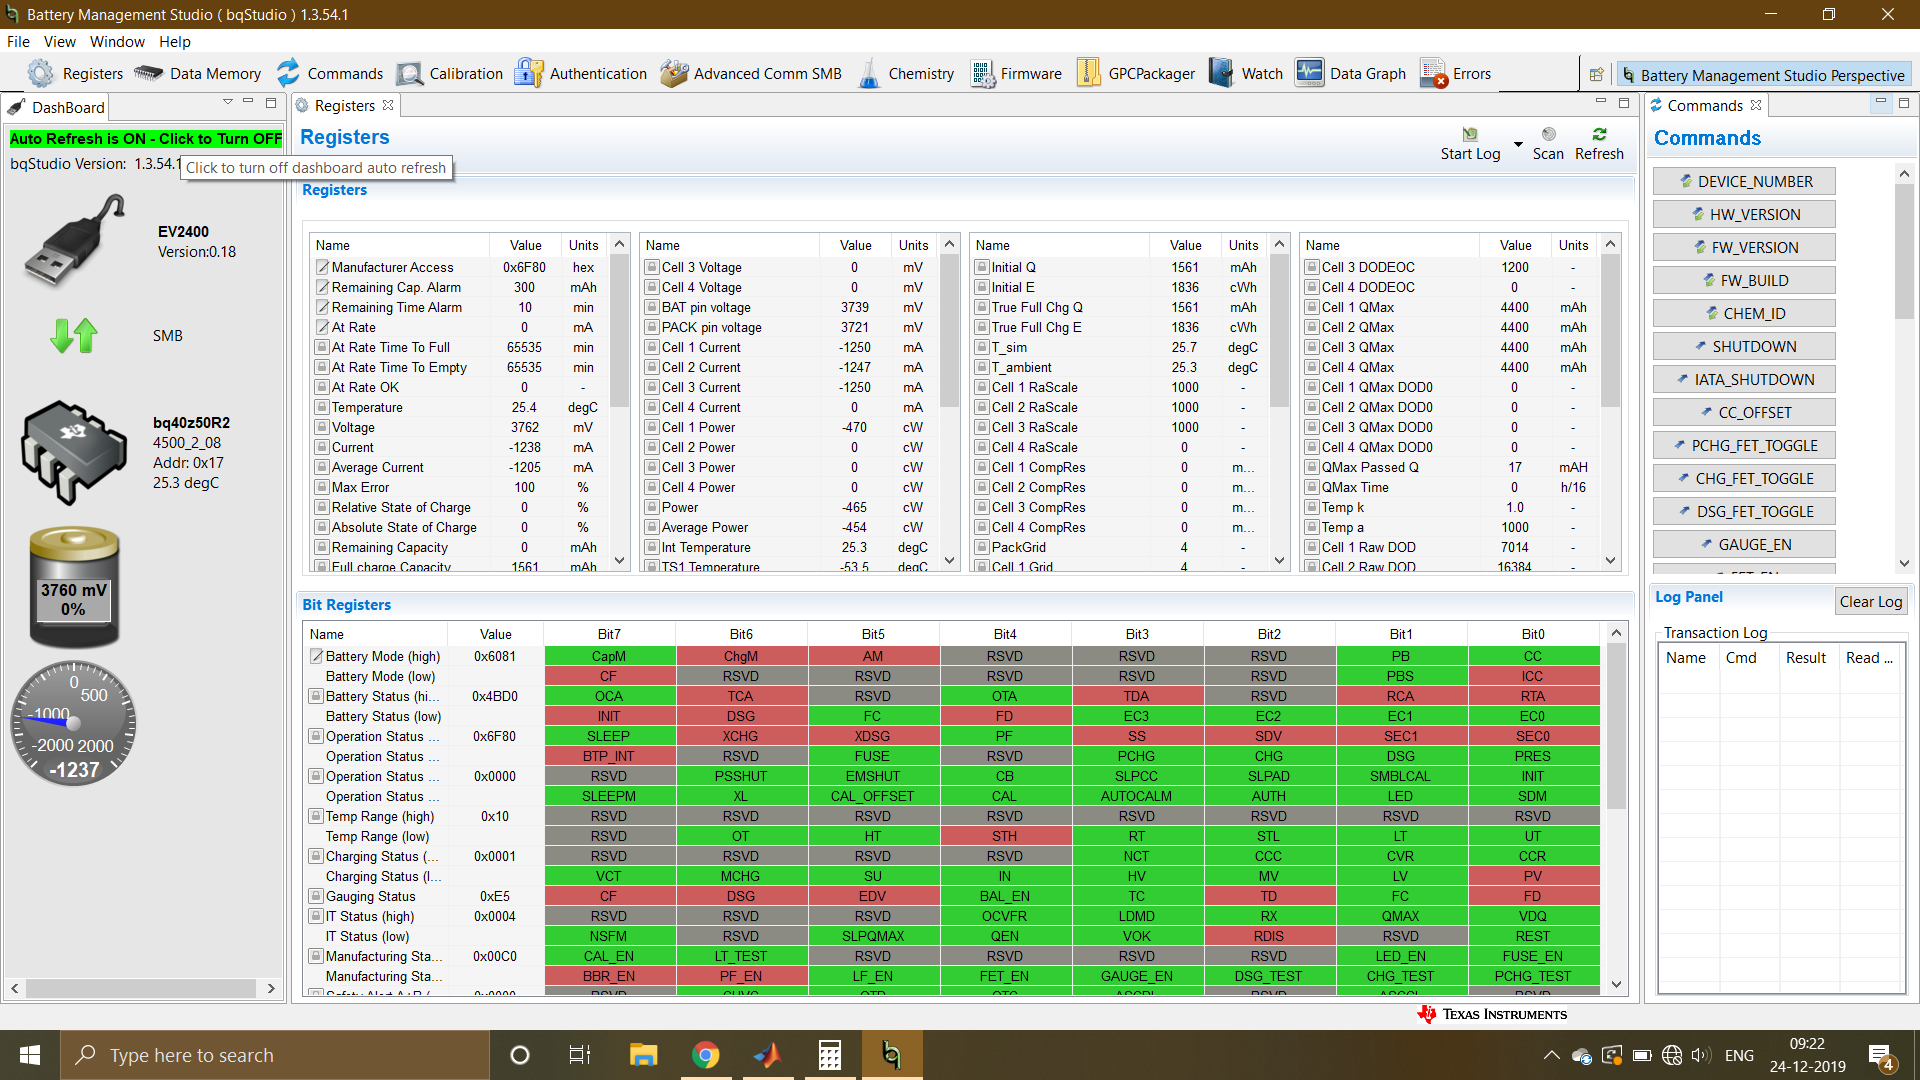The image size is (1920, 1080).
Task: Open the DashBoard view menu arrow
Action: pyautogui.click(x=228, y=102)
